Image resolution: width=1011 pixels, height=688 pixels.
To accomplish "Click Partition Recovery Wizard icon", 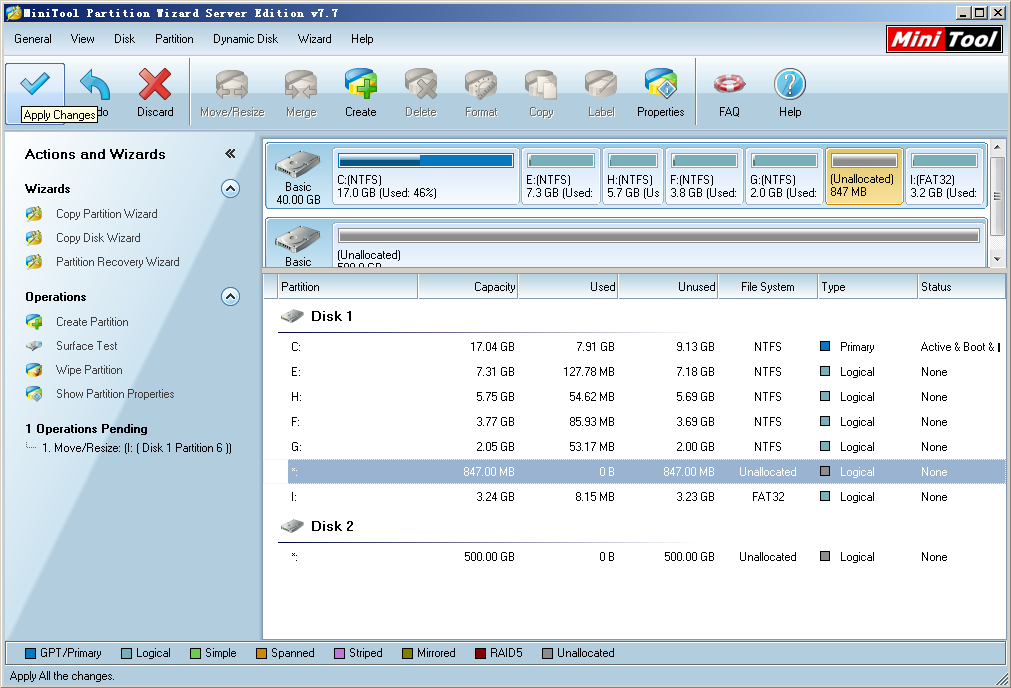I will [34, 262].
